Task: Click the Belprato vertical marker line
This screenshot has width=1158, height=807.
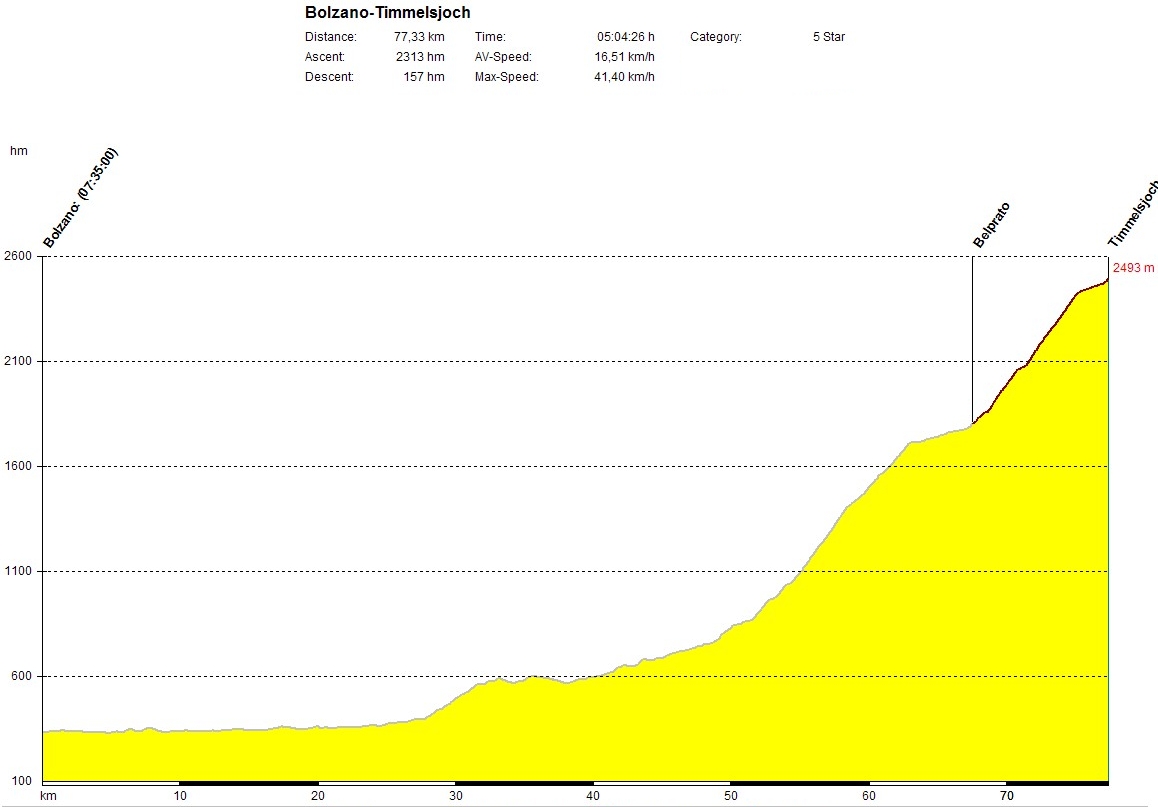Action: [x=972, y=340]
